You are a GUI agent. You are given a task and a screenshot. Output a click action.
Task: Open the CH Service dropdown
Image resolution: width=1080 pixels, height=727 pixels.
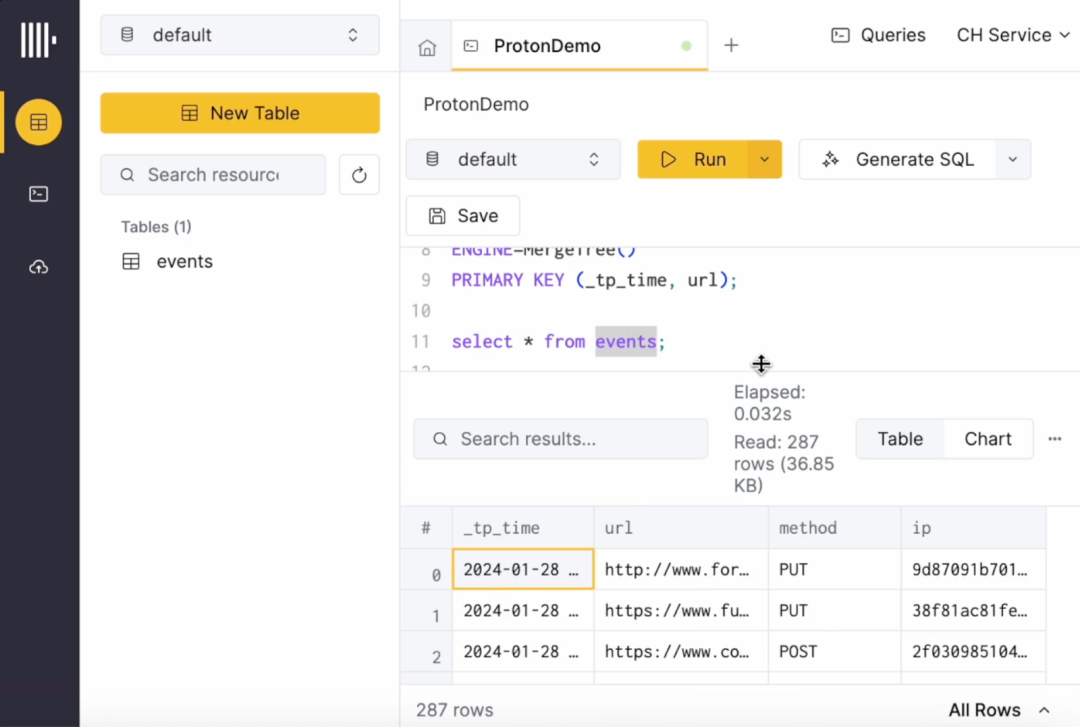(1012, 35)
